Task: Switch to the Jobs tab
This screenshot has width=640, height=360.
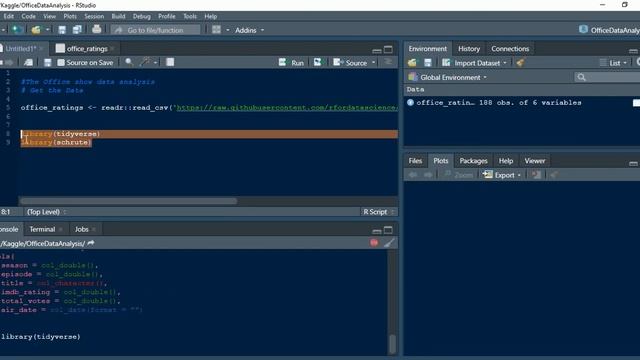Action: coord(81,229)
